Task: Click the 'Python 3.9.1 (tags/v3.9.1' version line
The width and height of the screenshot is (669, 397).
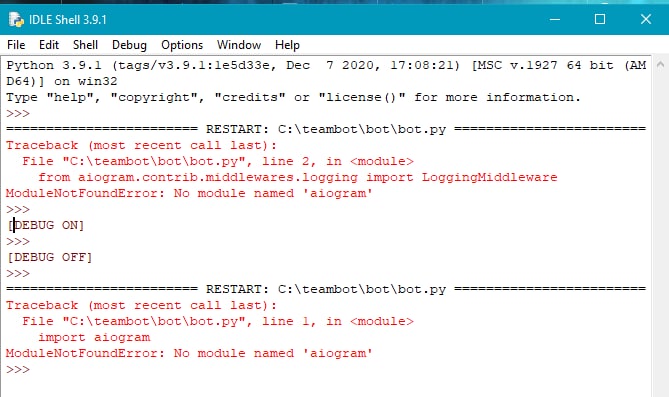Action: pos(326,65)
